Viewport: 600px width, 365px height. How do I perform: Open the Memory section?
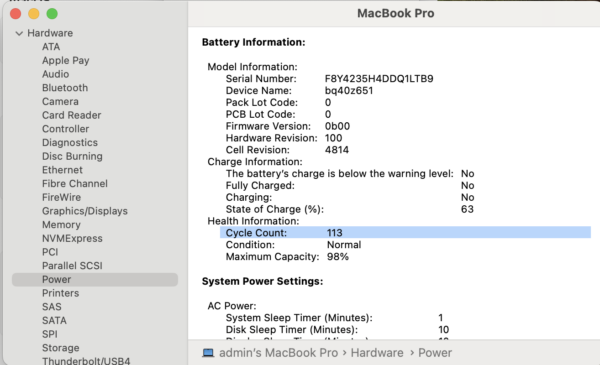point(61,225)
